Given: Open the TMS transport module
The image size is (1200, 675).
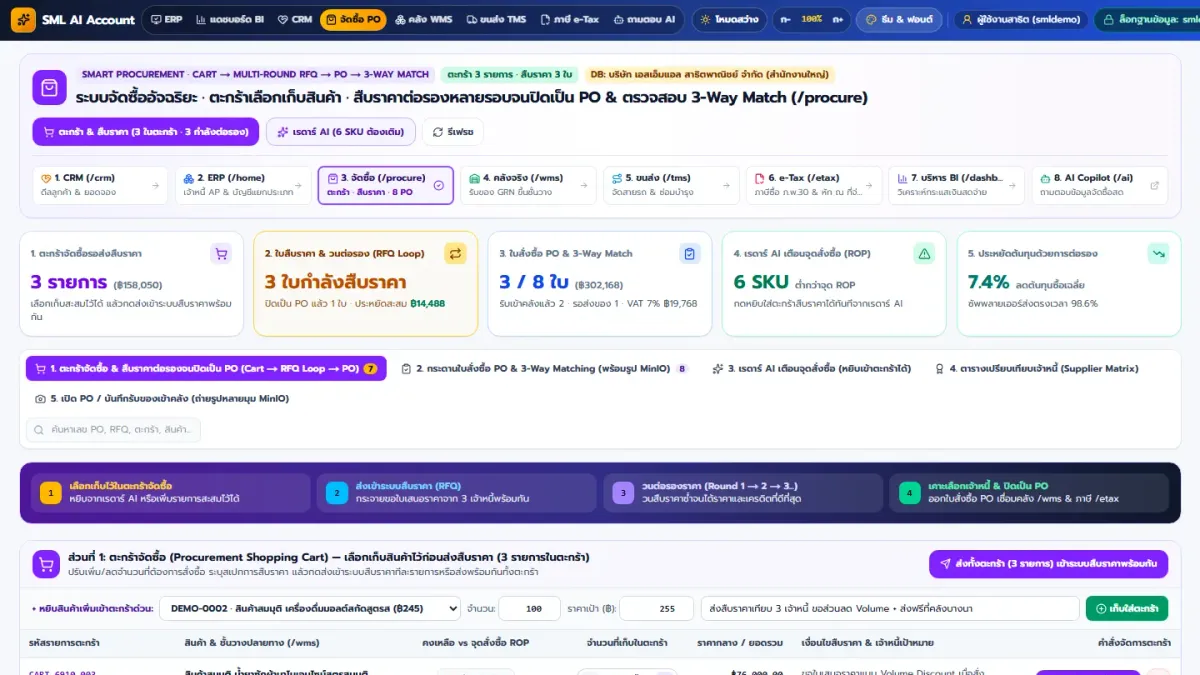Looking at the screenshot, I should point(497,19).
